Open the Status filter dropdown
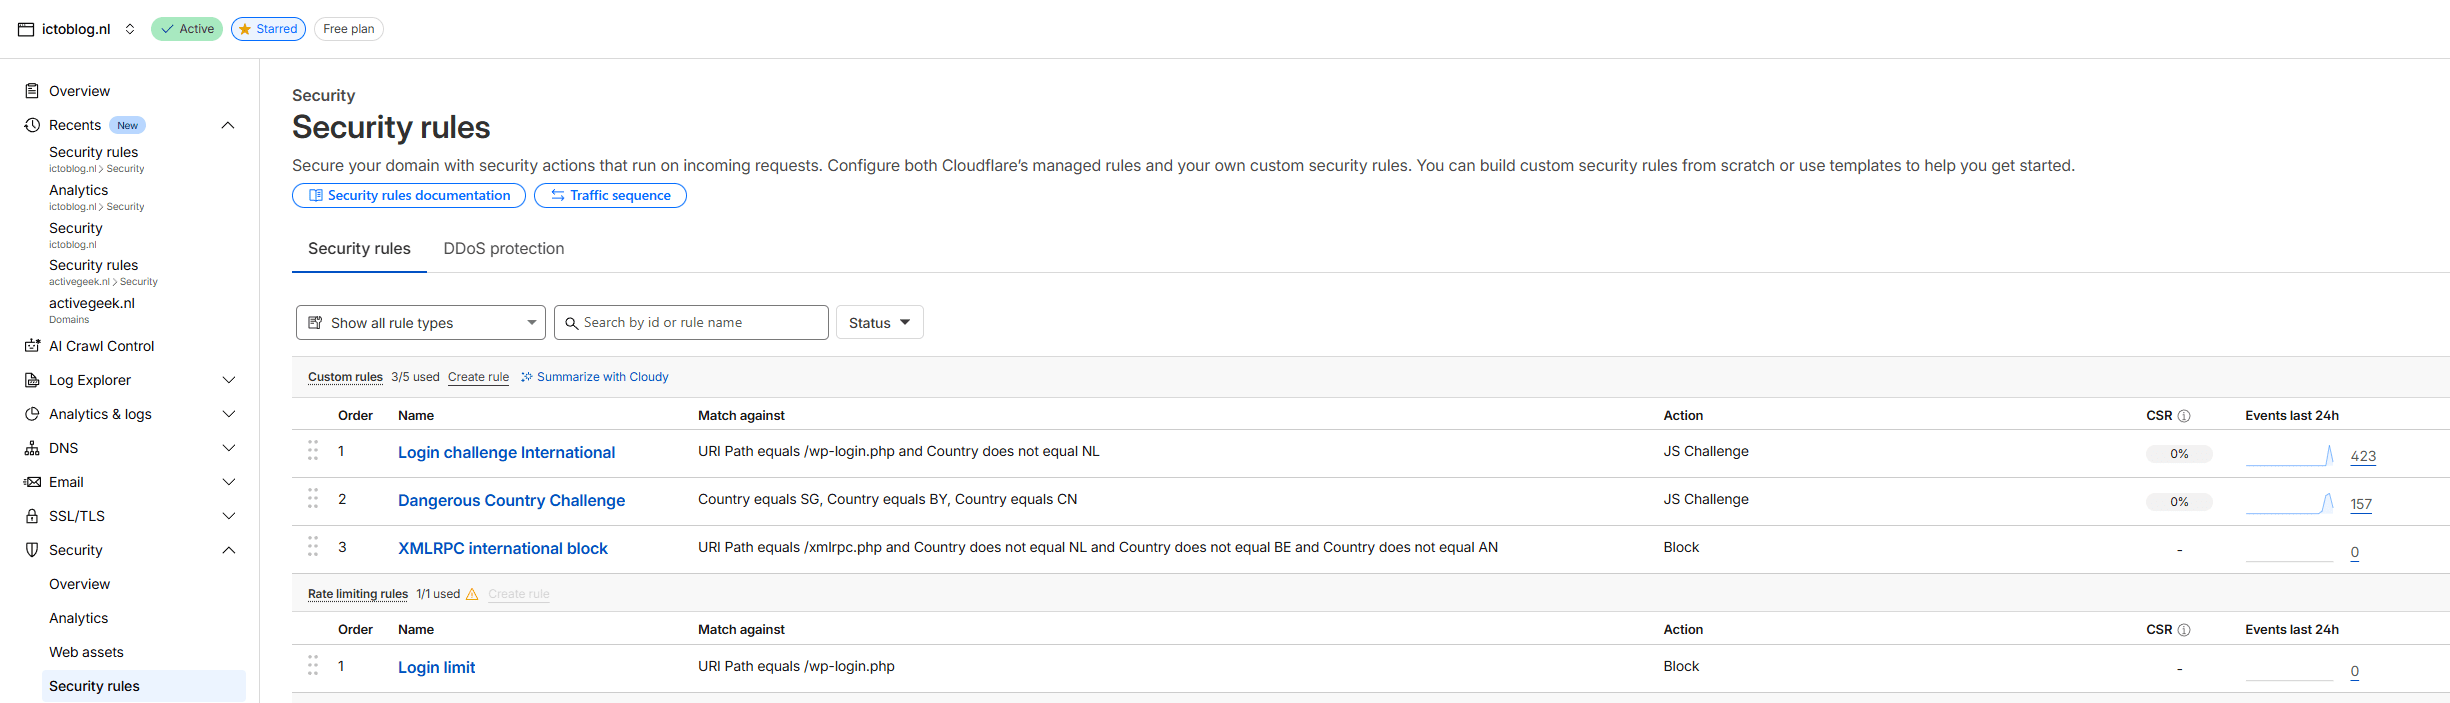Screen dimensions: 2450x703 click(879, 323)
